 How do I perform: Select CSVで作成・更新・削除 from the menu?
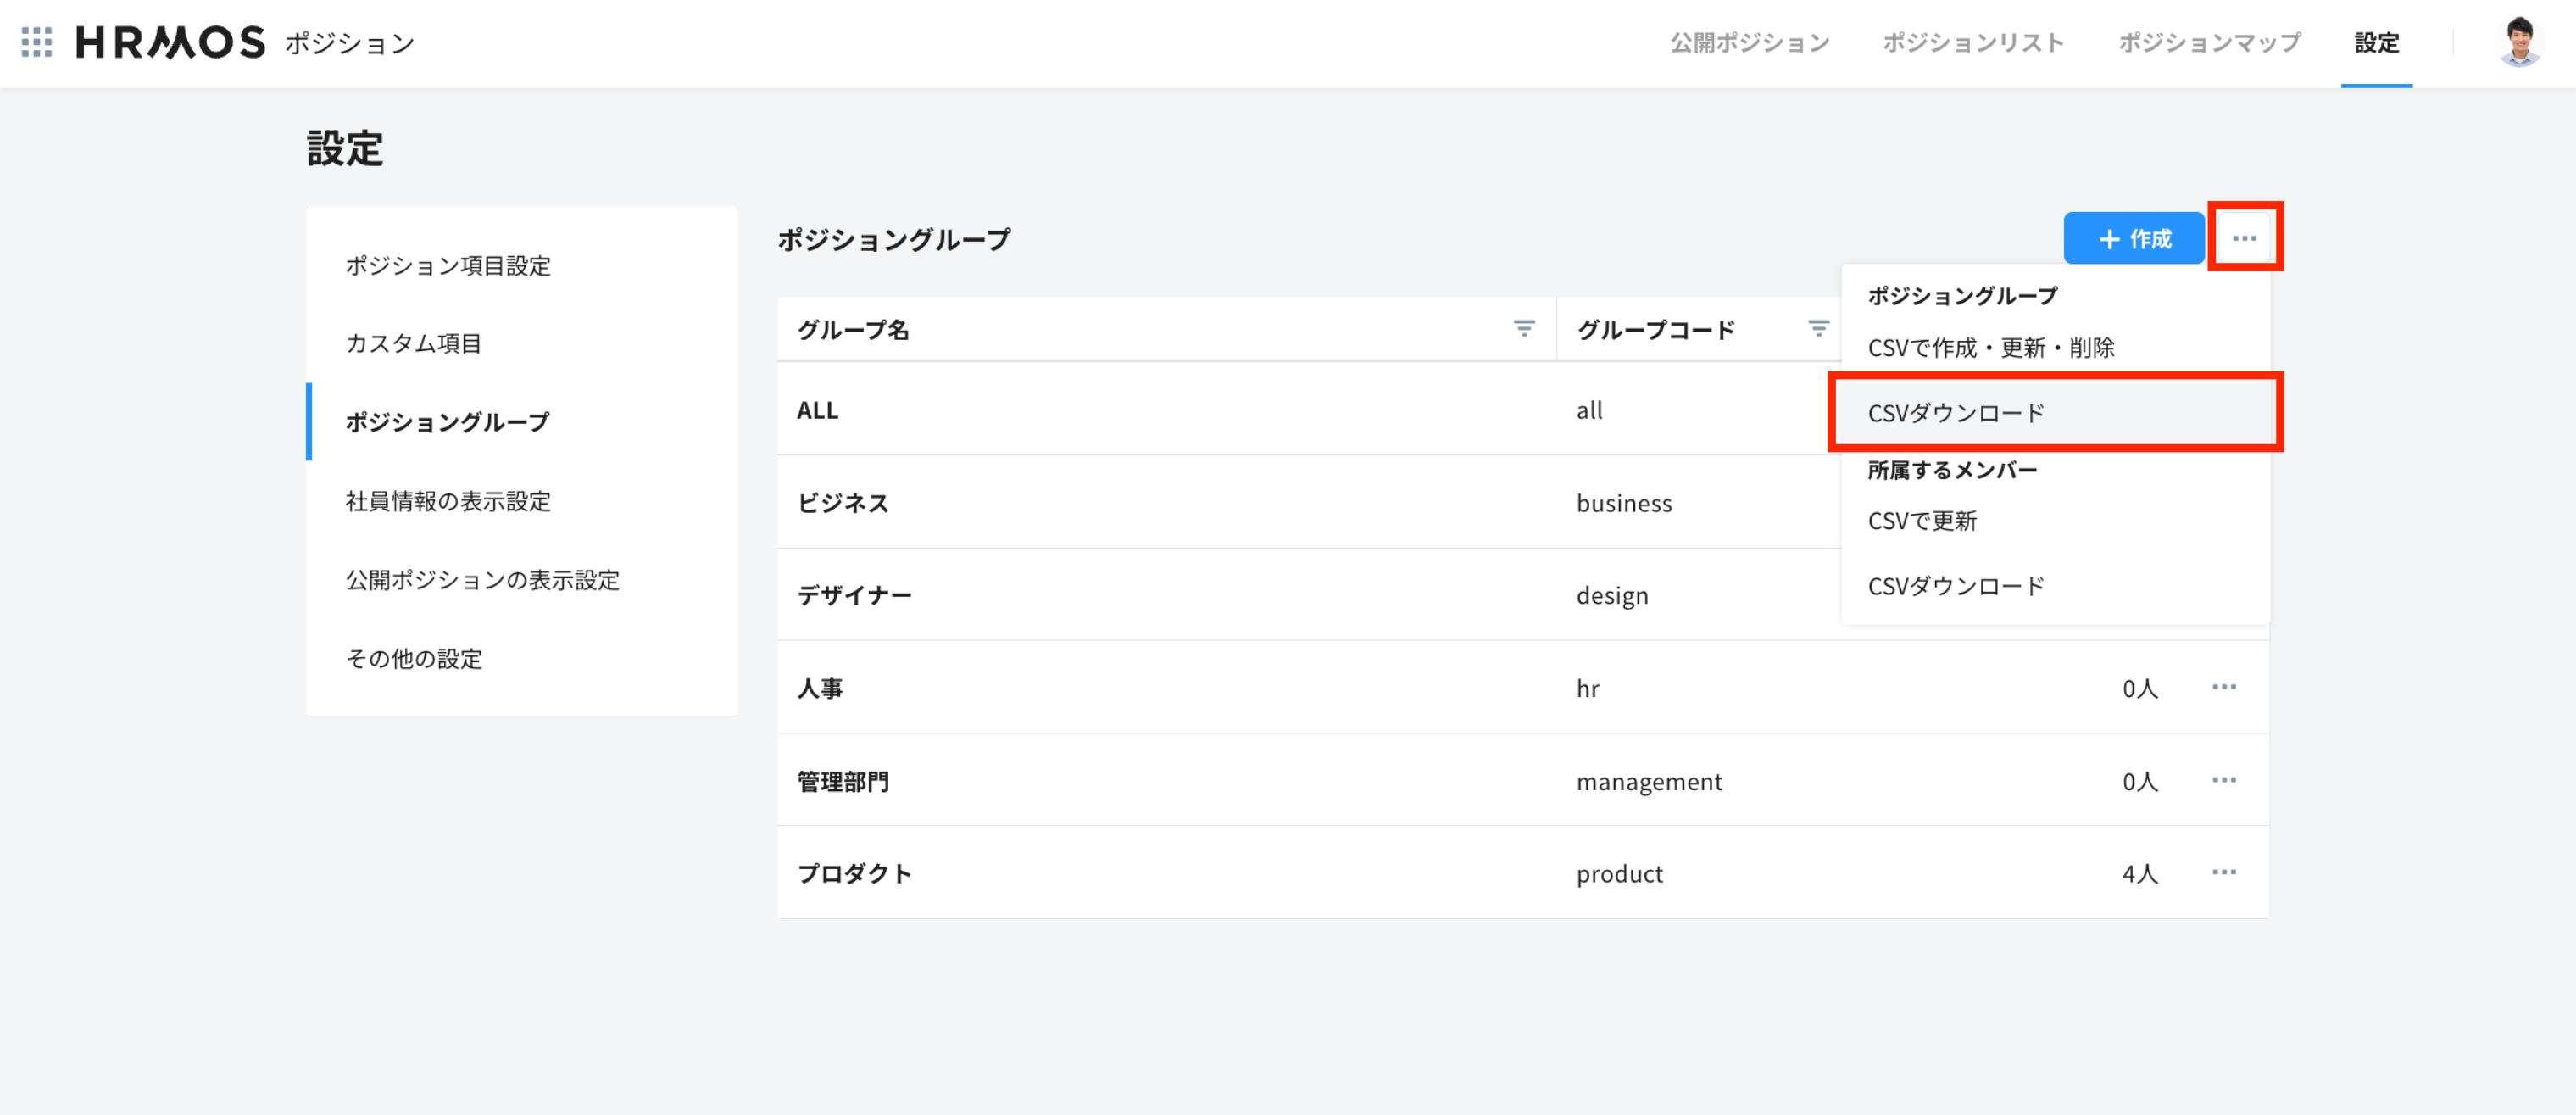point(1990,348)
